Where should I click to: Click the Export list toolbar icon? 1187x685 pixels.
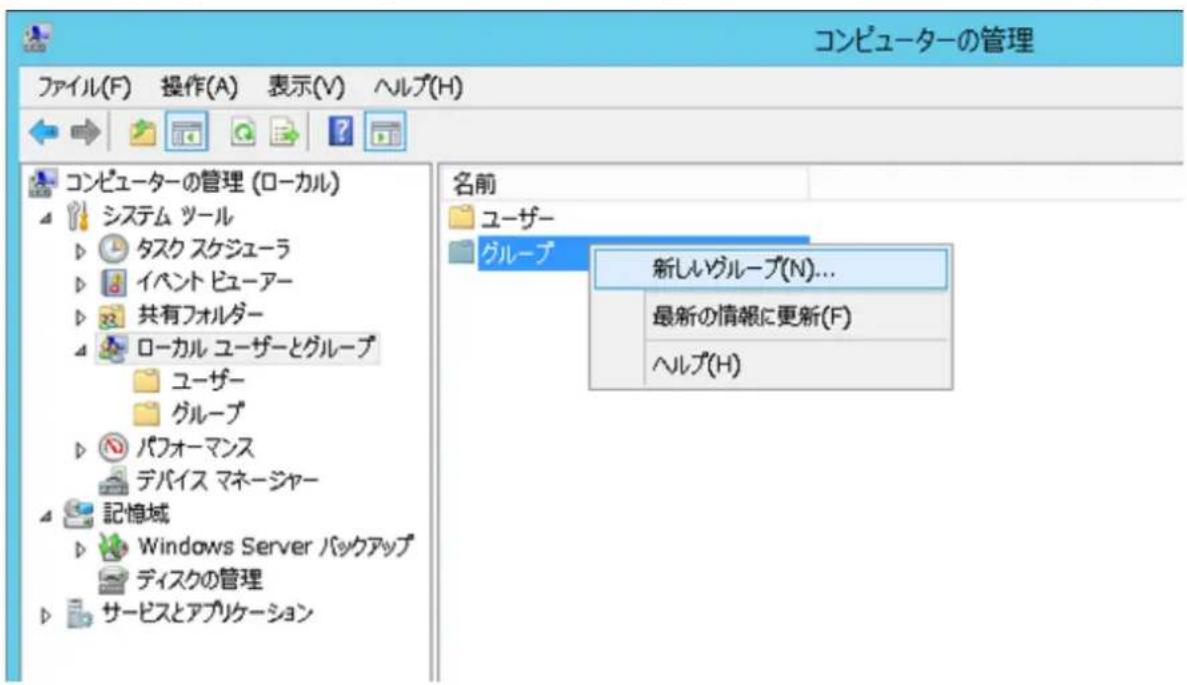click(285, 132)
